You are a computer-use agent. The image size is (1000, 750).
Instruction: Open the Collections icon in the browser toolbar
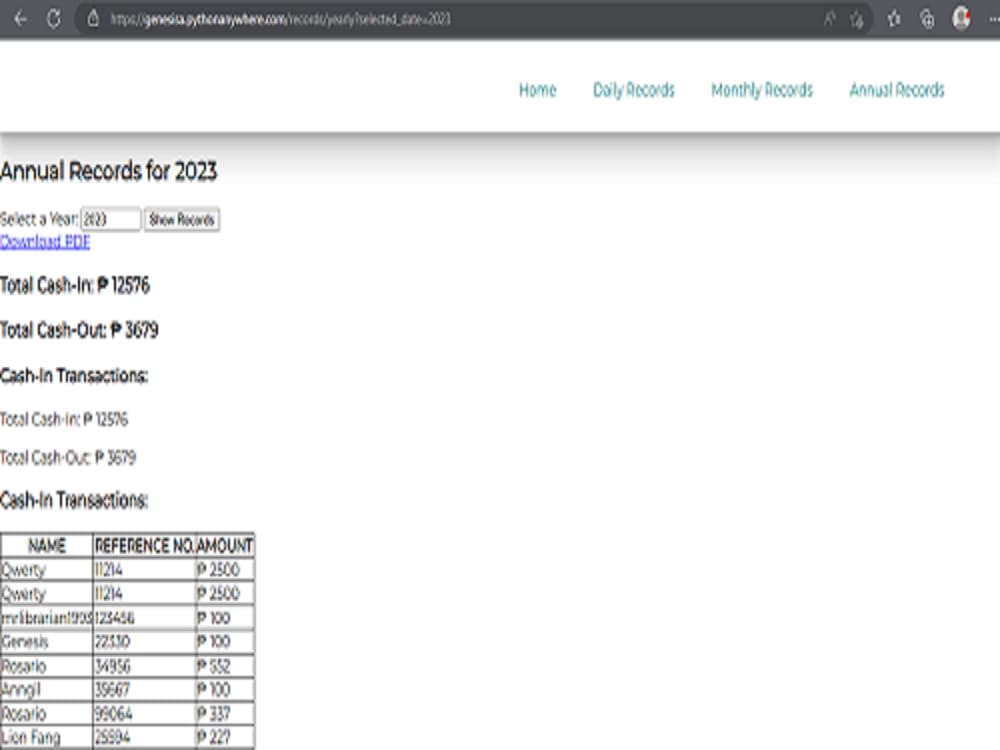point(927,19)
